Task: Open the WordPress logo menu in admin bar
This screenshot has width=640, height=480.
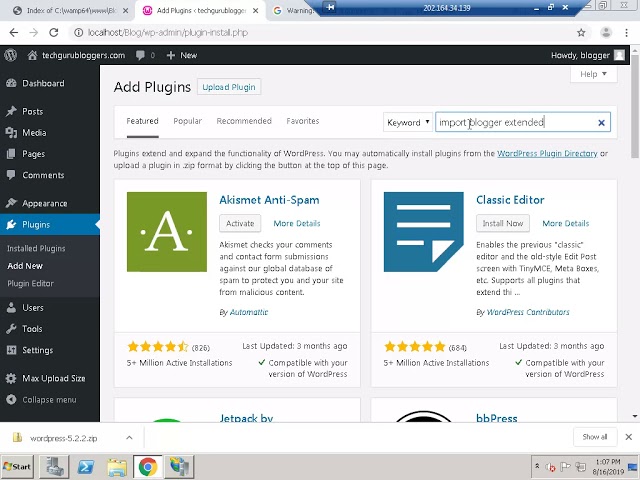Action: coord(11,55)
